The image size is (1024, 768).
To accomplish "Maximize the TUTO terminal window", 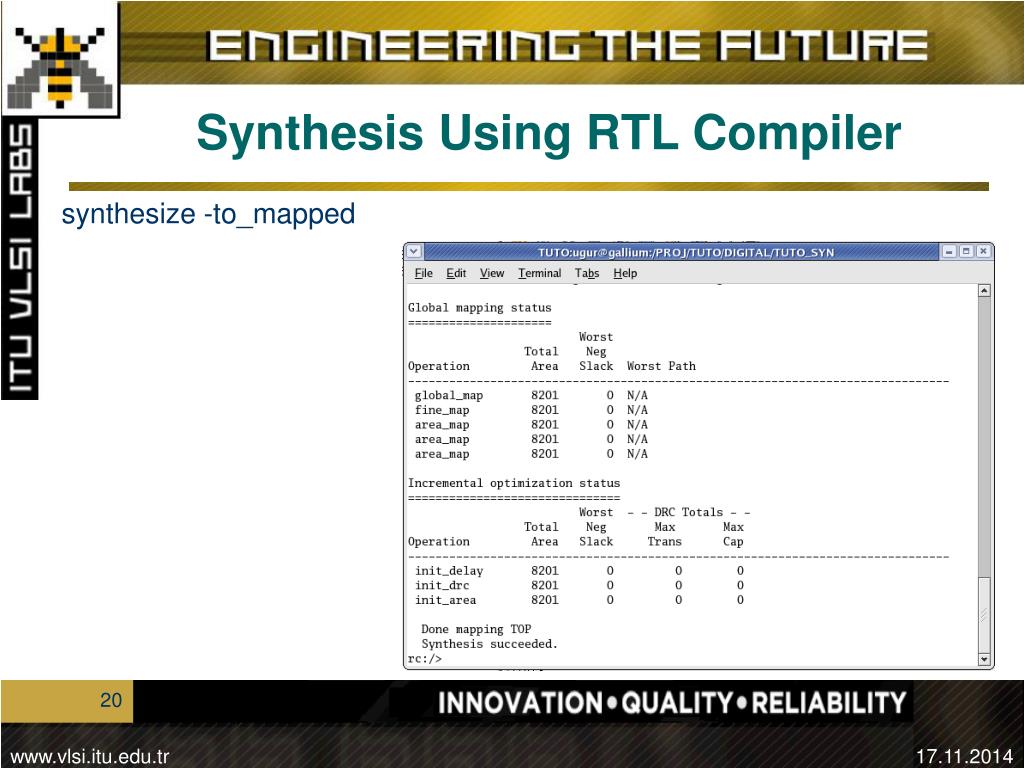I will pyautogui.click(x=967, y=251).
